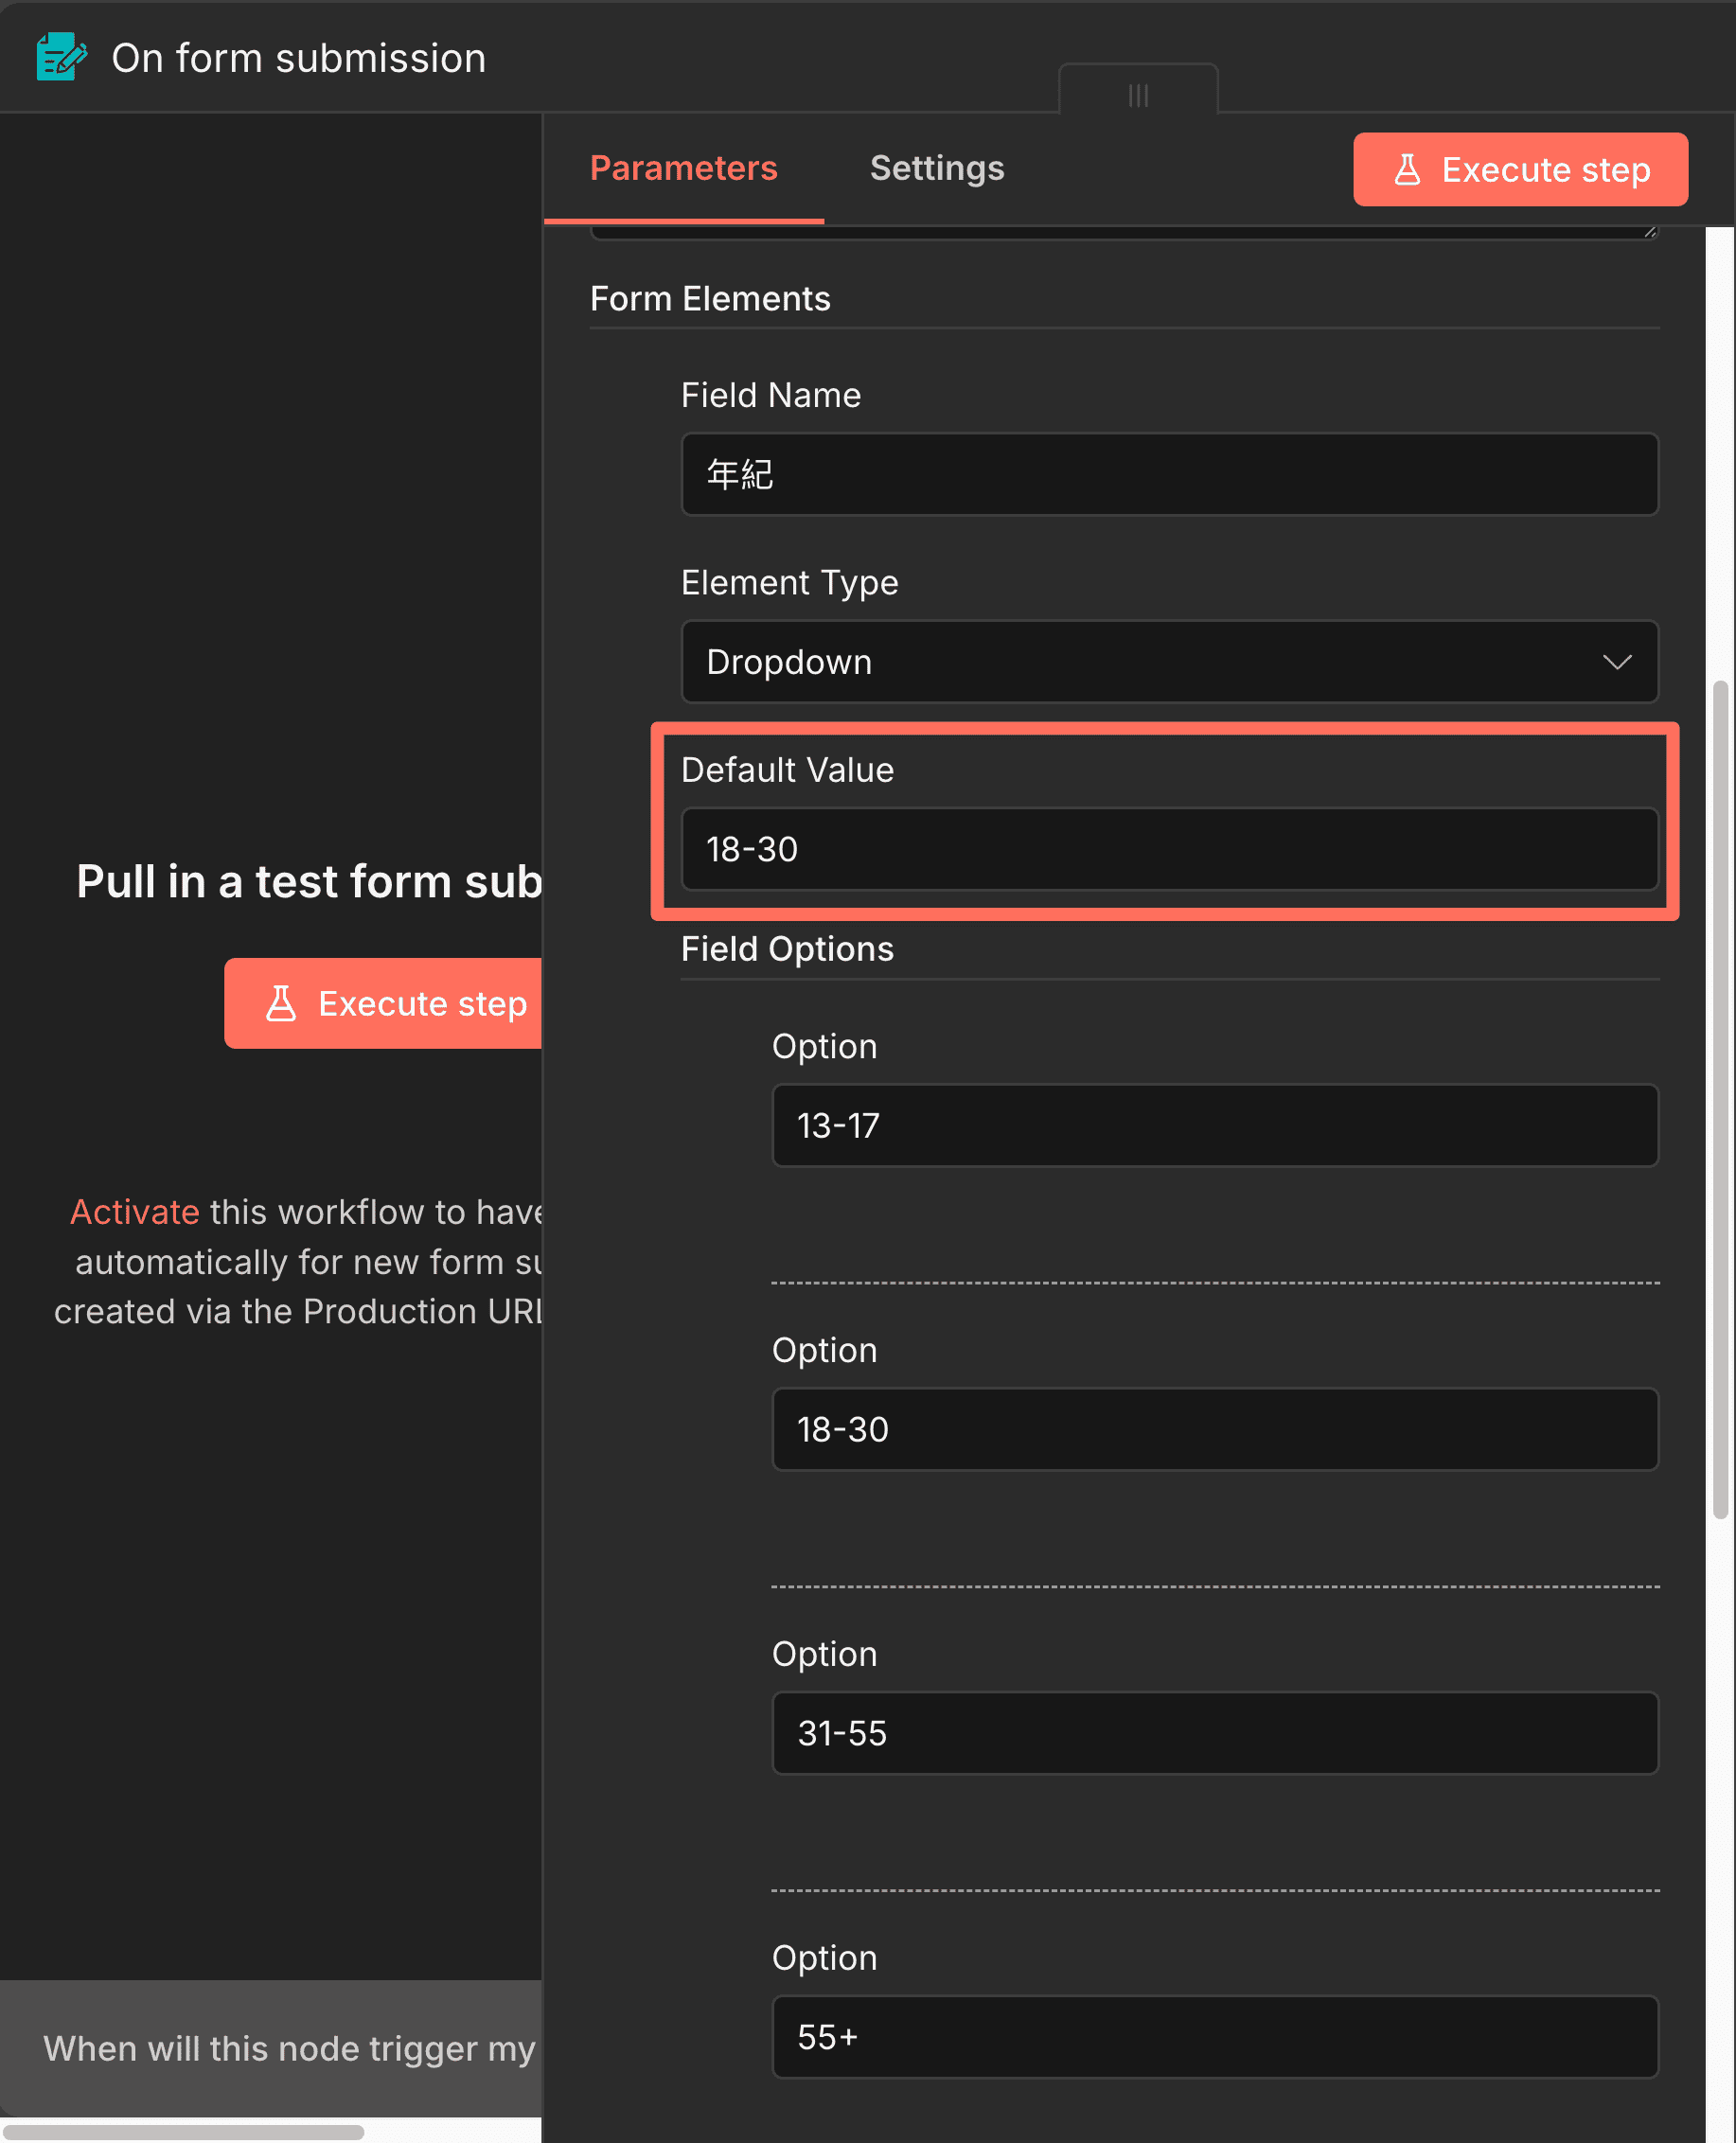Viewport: 1736px width, 2143px height.
Task: Click the On form submission node icon
Action: point(60,58)
